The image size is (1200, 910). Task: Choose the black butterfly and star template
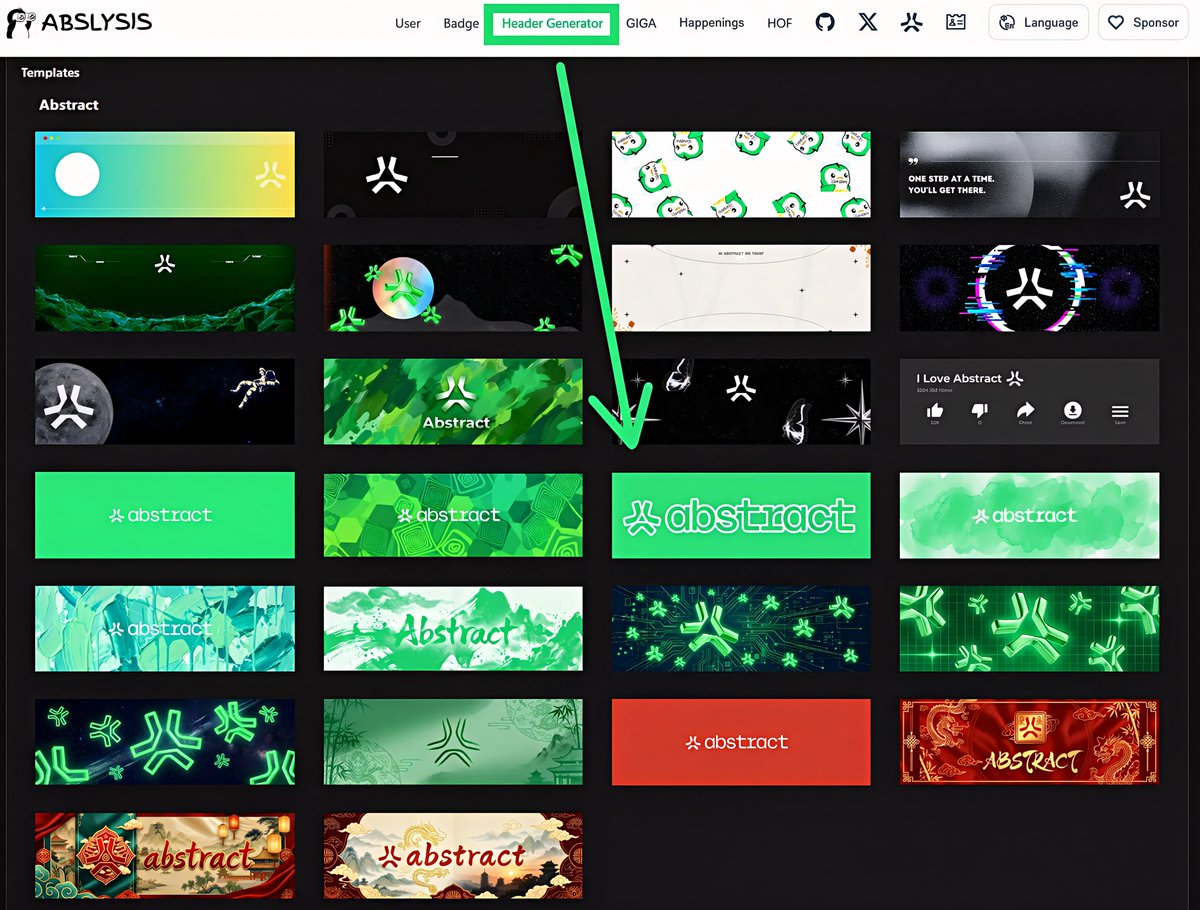[x=741, y=402]
